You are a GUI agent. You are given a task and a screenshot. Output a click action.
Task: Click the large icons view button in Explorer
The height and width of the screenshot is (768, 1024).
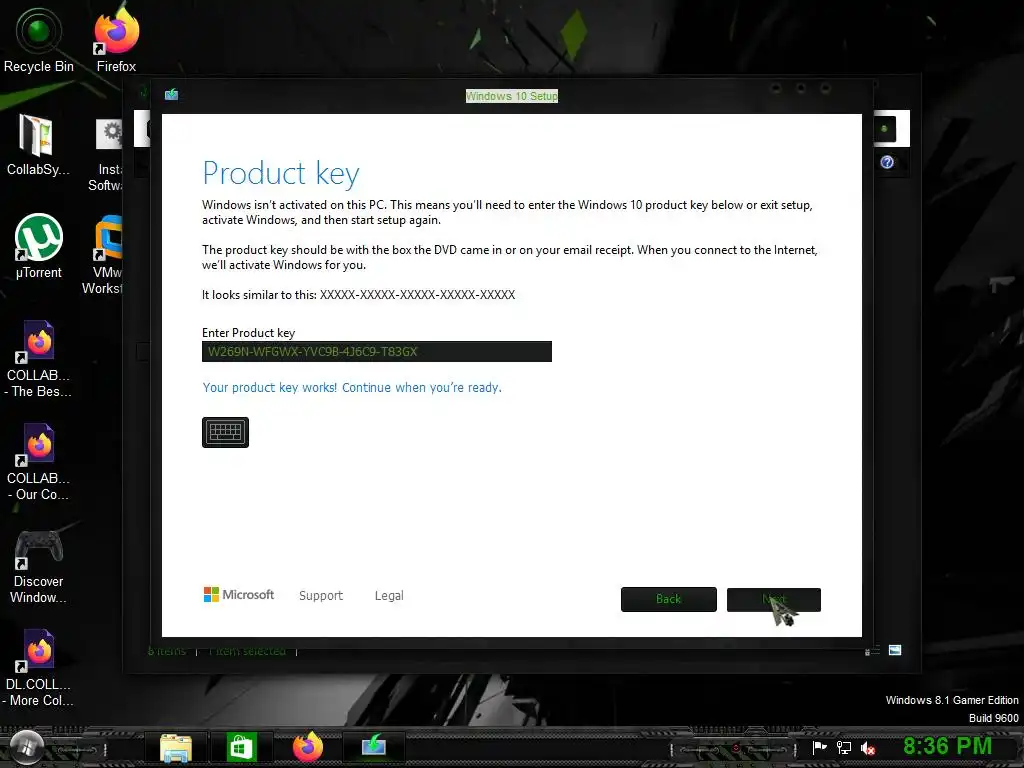coord(895,650)
